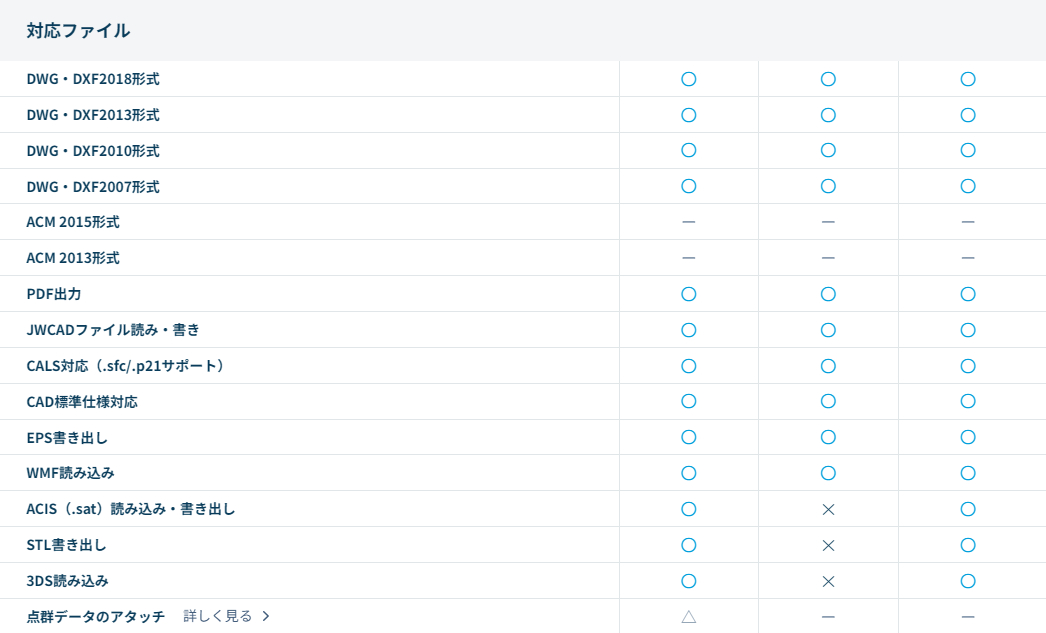Click the 対応ファイル section header
Image resolution: width=1046 pixels, height=633 pixels.
click(78, 30)
